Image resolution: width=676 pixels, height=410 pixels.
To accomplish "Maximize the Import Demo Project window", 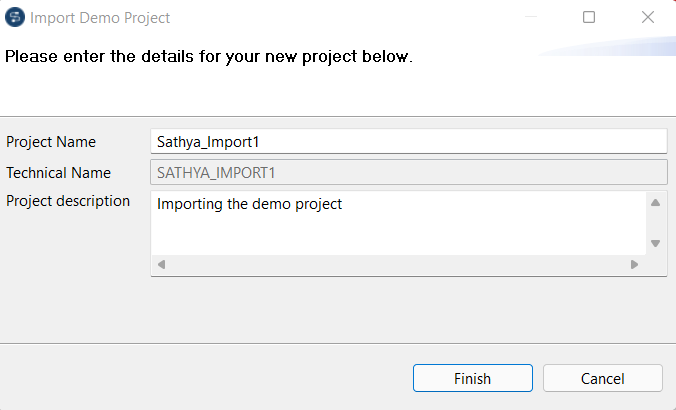I will point(589,17).
